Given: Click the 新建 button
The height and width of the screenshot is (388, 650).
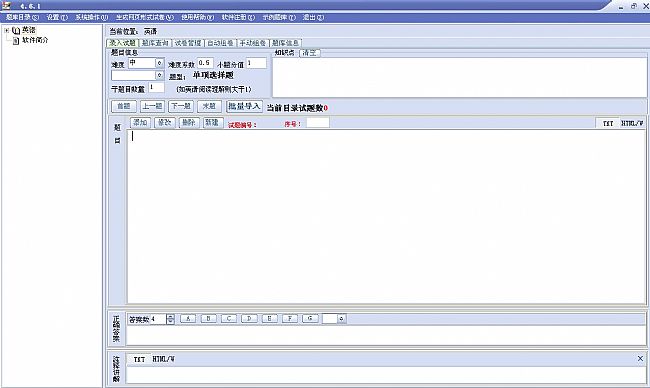Looking at the screenshot, I should (212, 123).
